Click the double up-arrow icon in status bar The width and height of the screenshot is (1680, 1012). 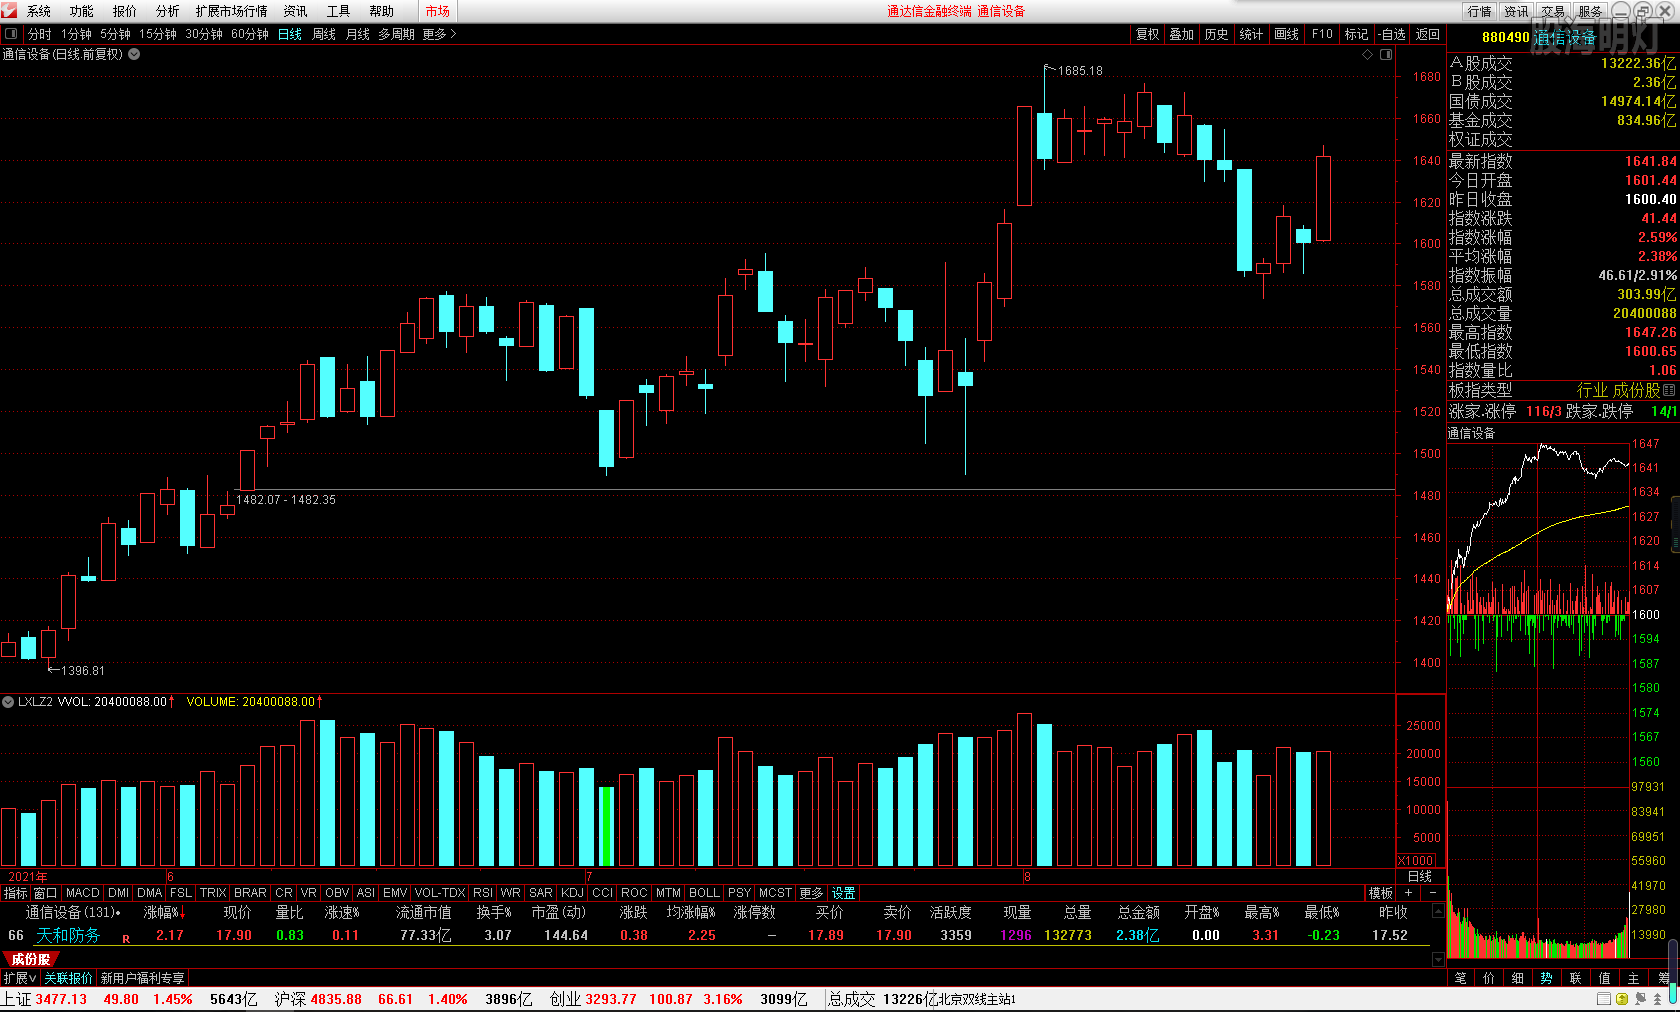[1657, 999]
